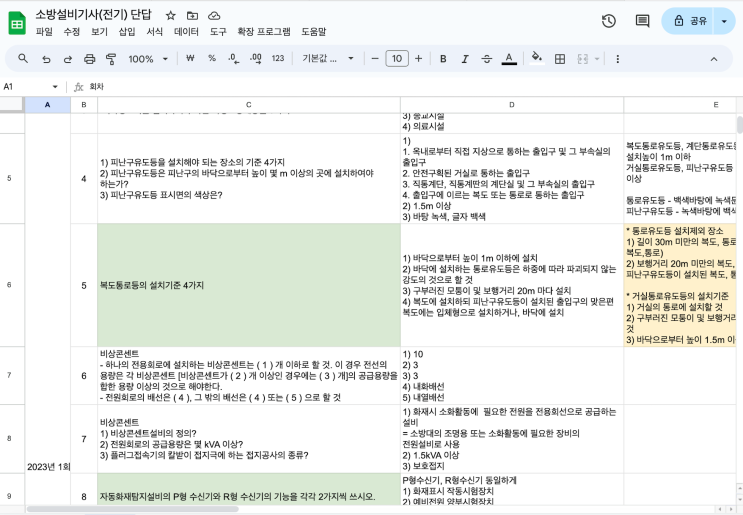Select the green cell 복도통로등의 설치기준 4가지
Image resolution: width=743 pixels, height=515 pixels.
tap(249, 285)
